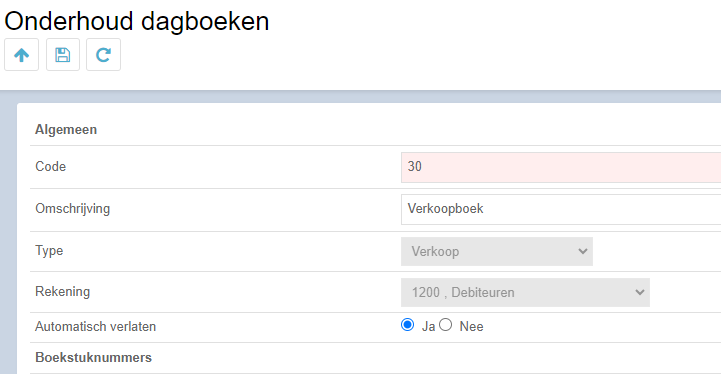Click the chevron arrow of the Type dropdown

click(x=583, y=251)
